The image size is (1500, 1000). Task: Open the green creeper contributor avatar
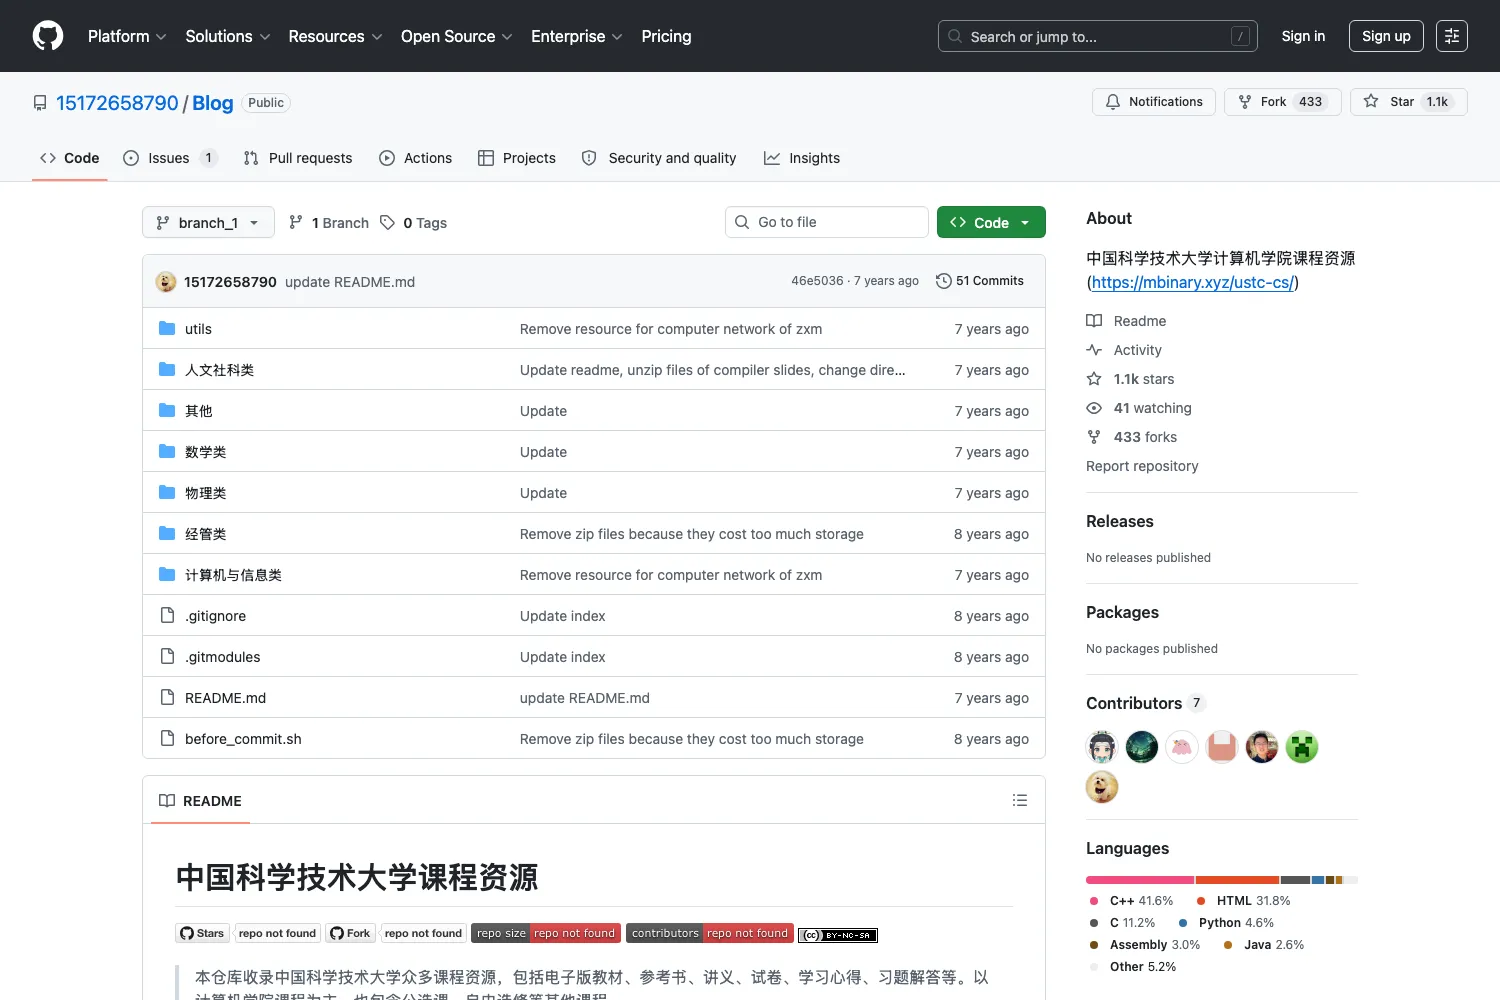(1302, 747)
